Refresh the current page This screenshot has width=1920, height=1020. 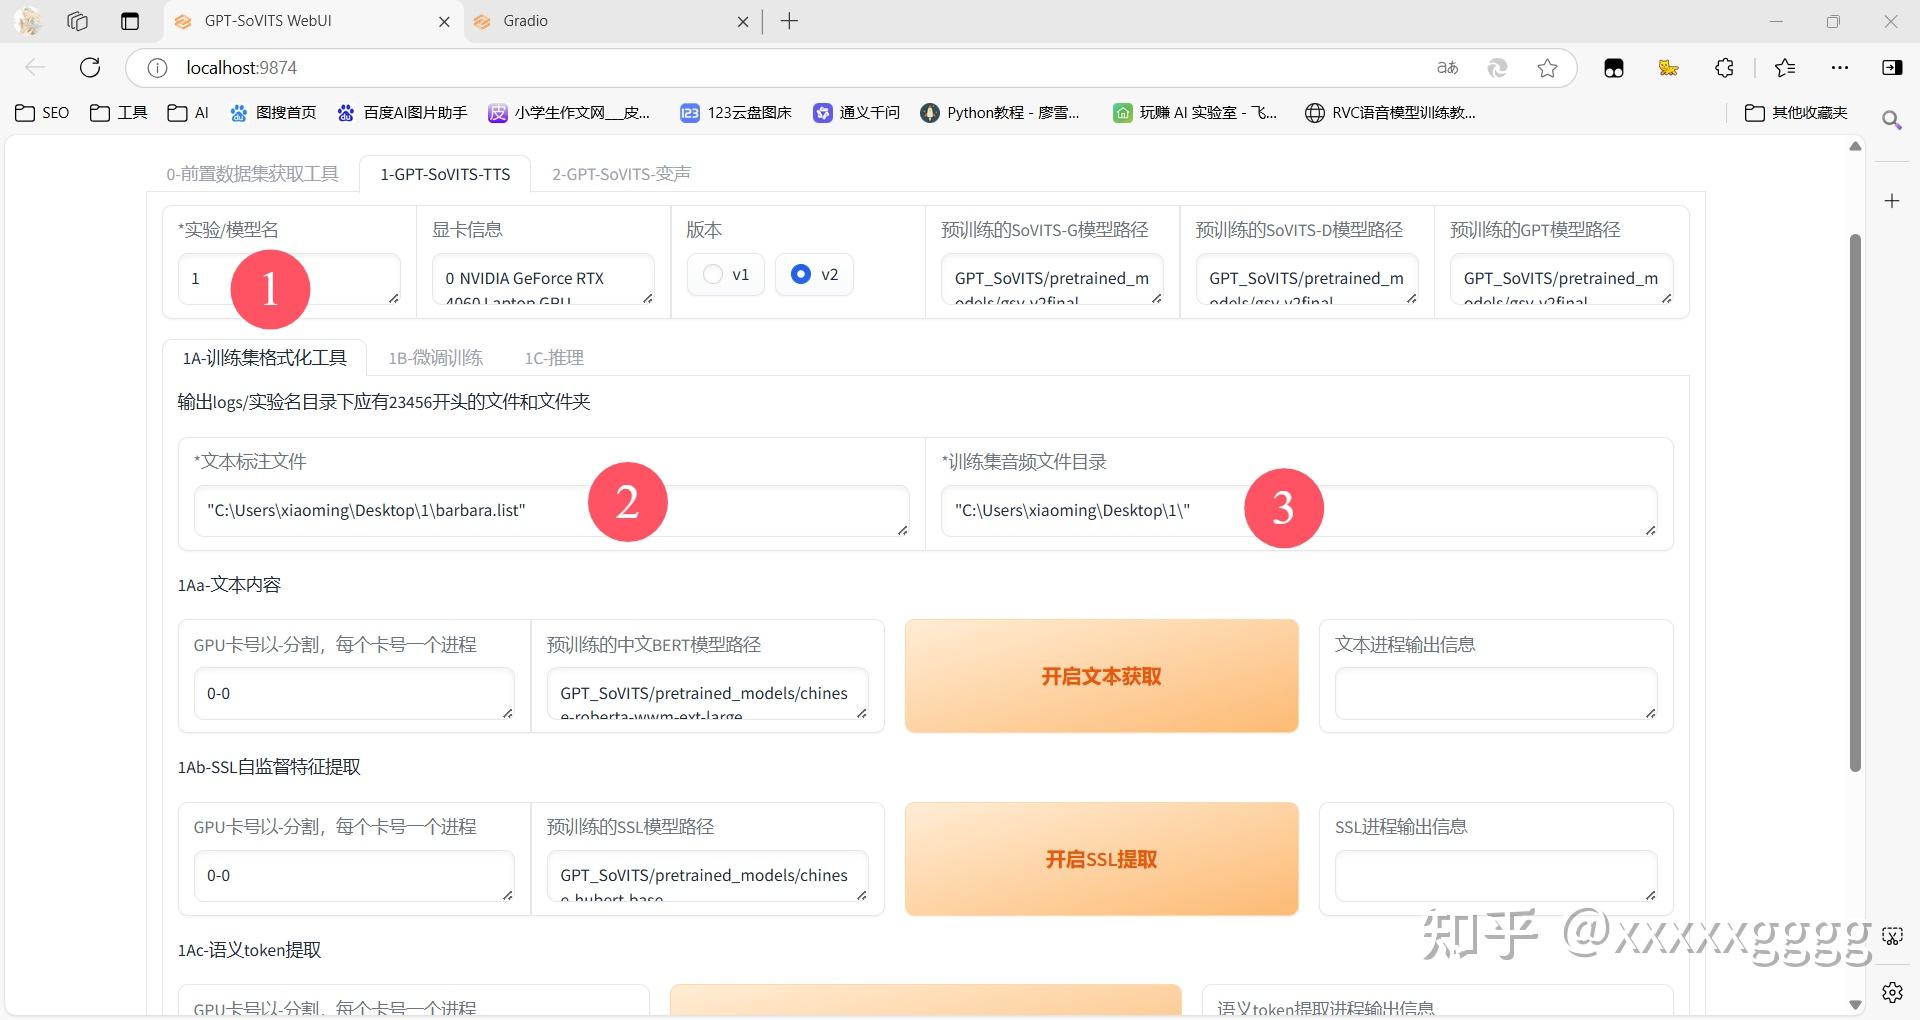click(x=90, y=67)
